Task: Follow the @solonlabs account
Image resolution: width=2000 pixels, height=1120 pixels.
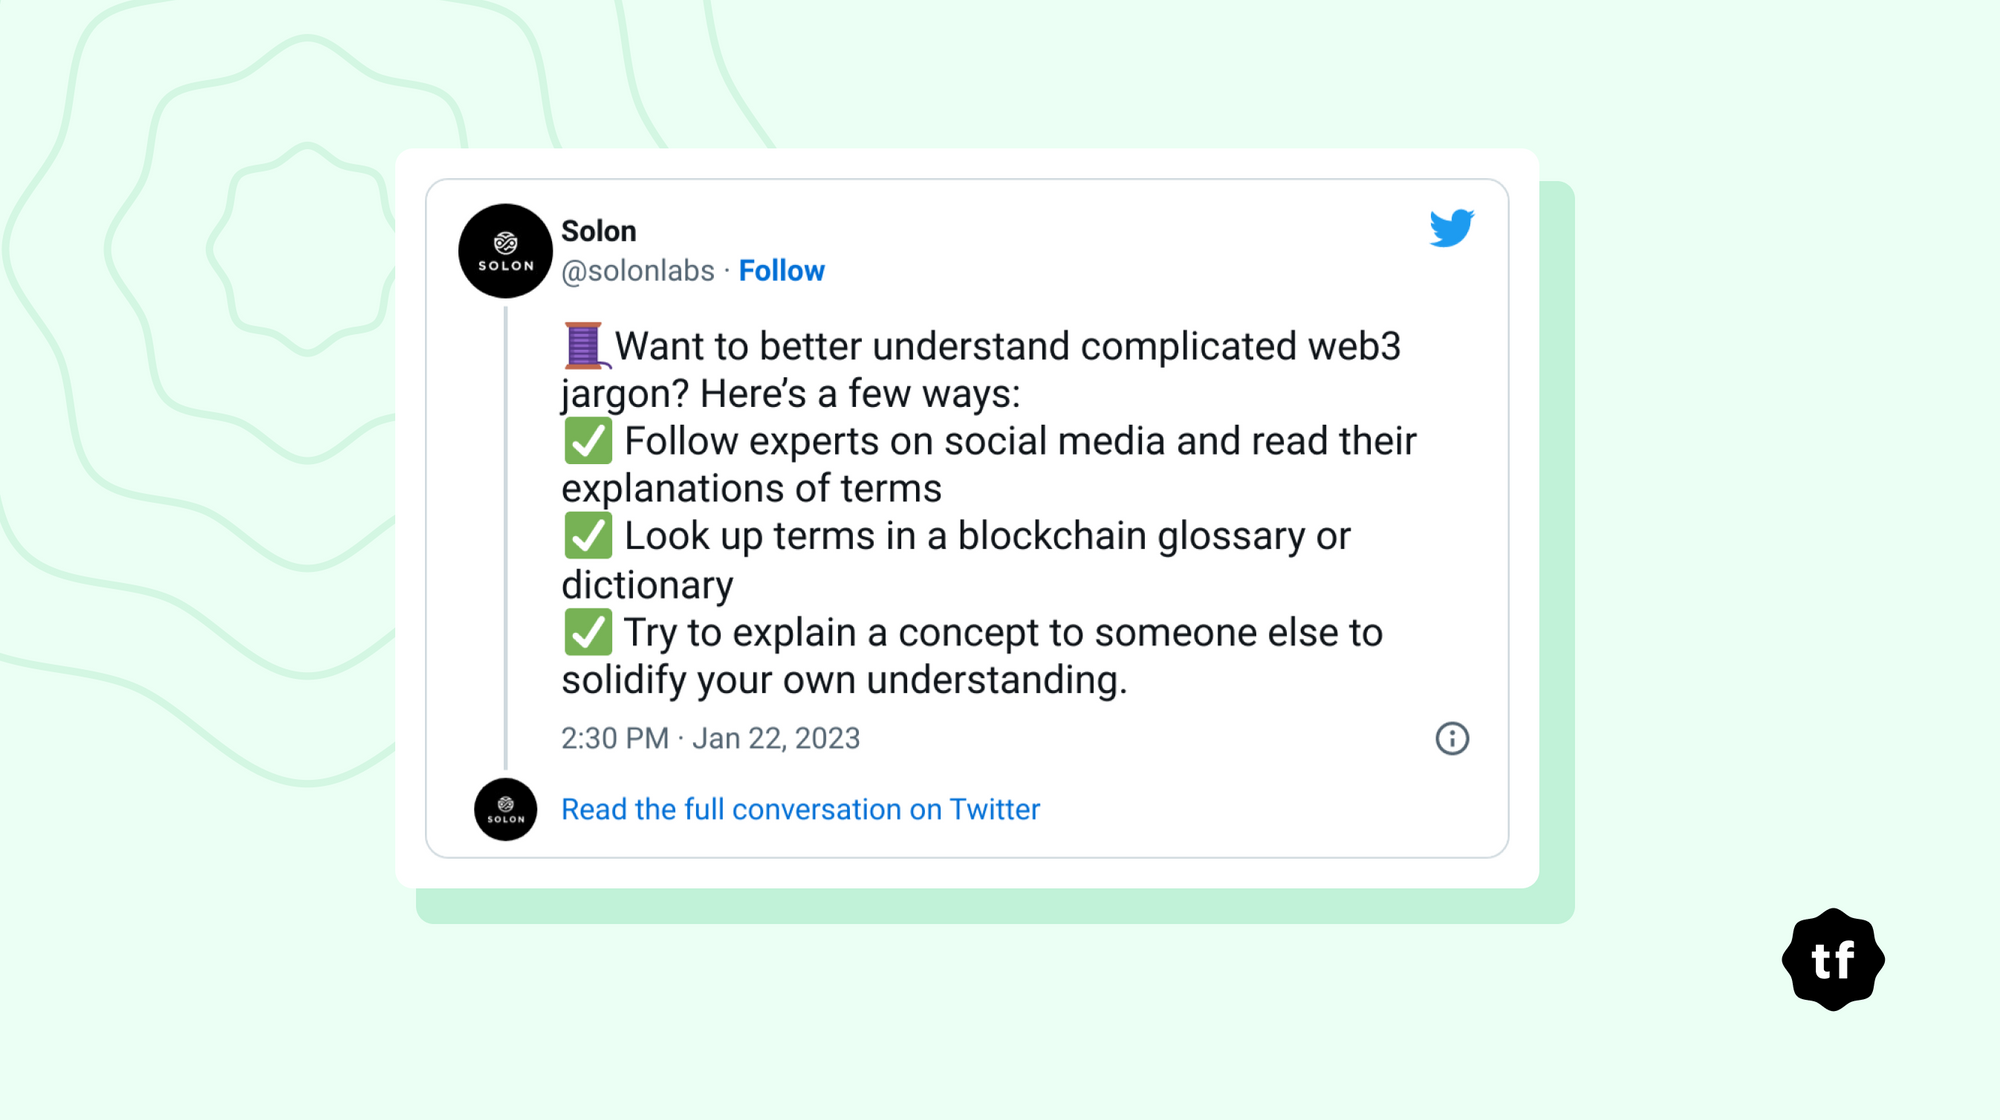Action: point(781,271)
